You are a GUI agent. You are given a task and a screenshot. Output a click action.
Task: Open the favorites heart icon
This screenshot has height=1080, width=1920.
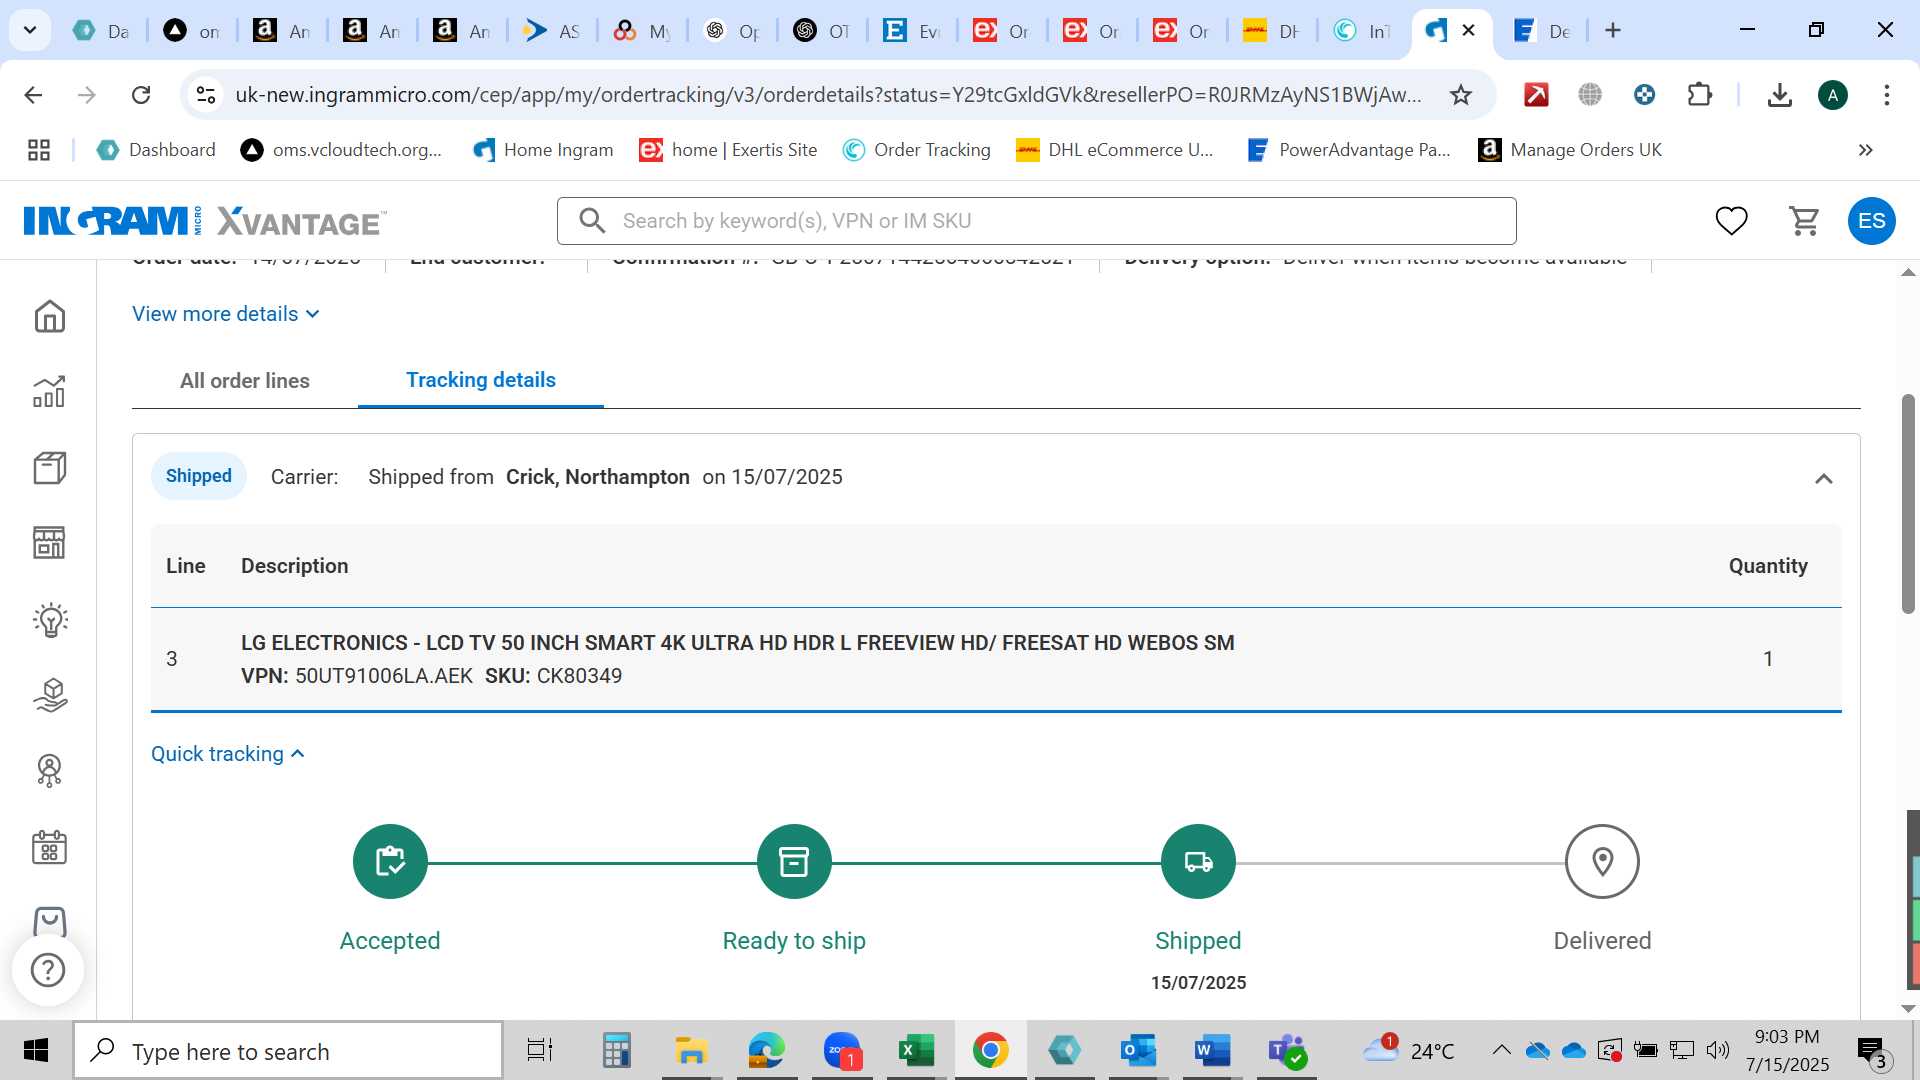(1731, 221)
